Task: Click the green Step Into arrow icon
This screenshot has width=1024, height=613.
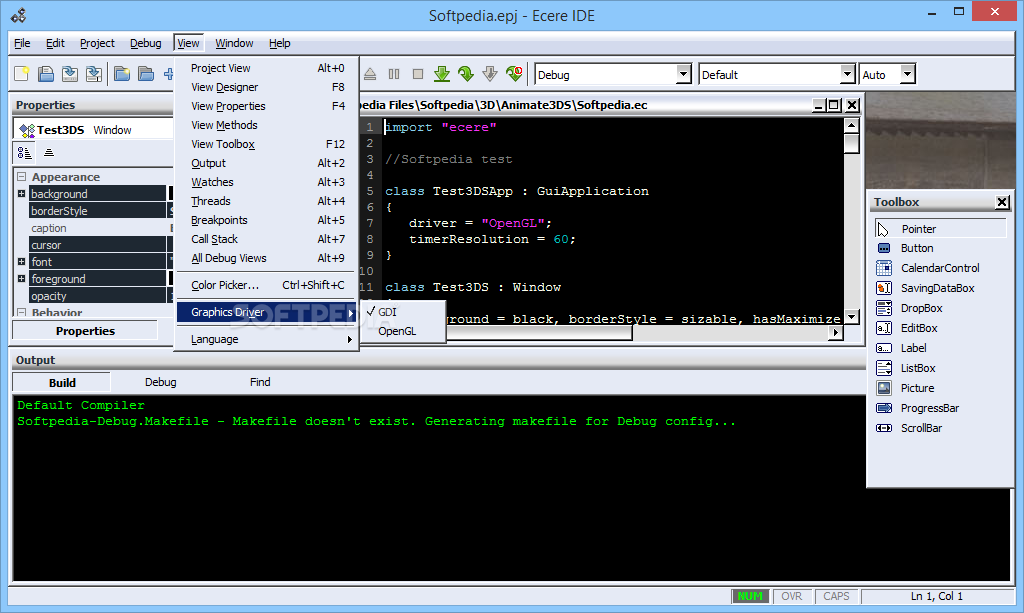Action: tap(442, 74)
